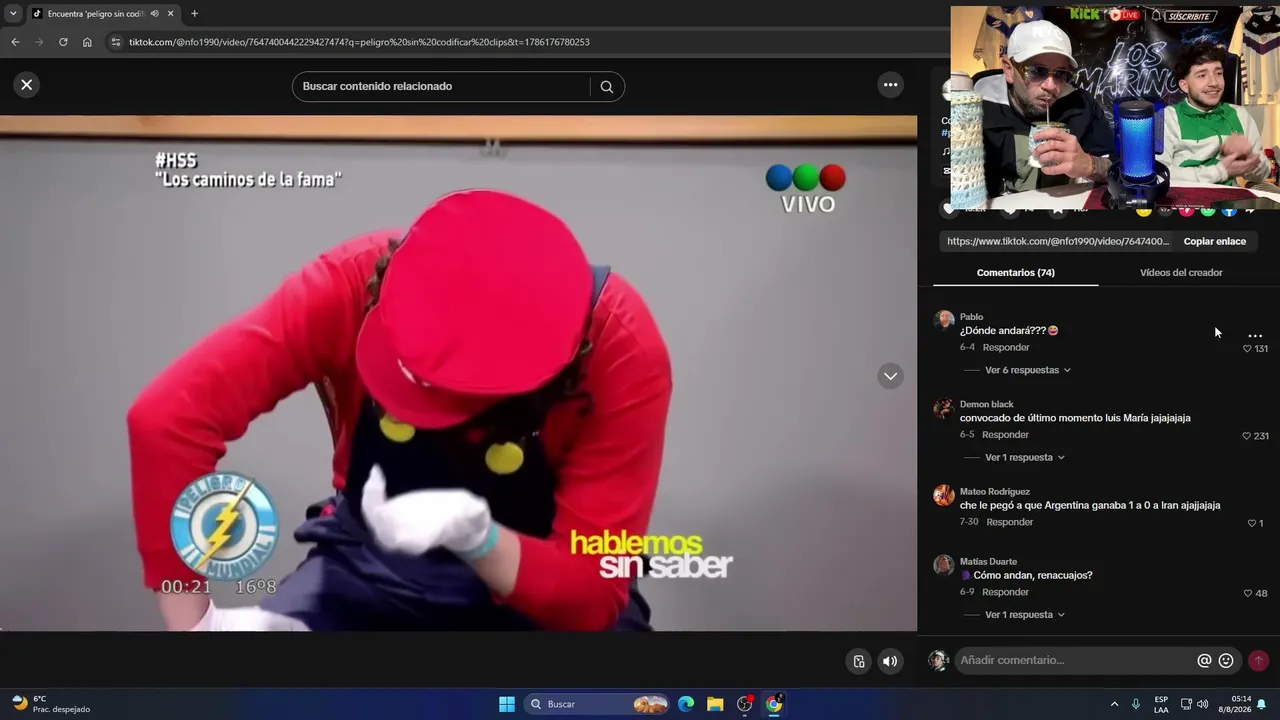
Task: Mute the tab via its audio icon
Action: (x=154, y=14)
